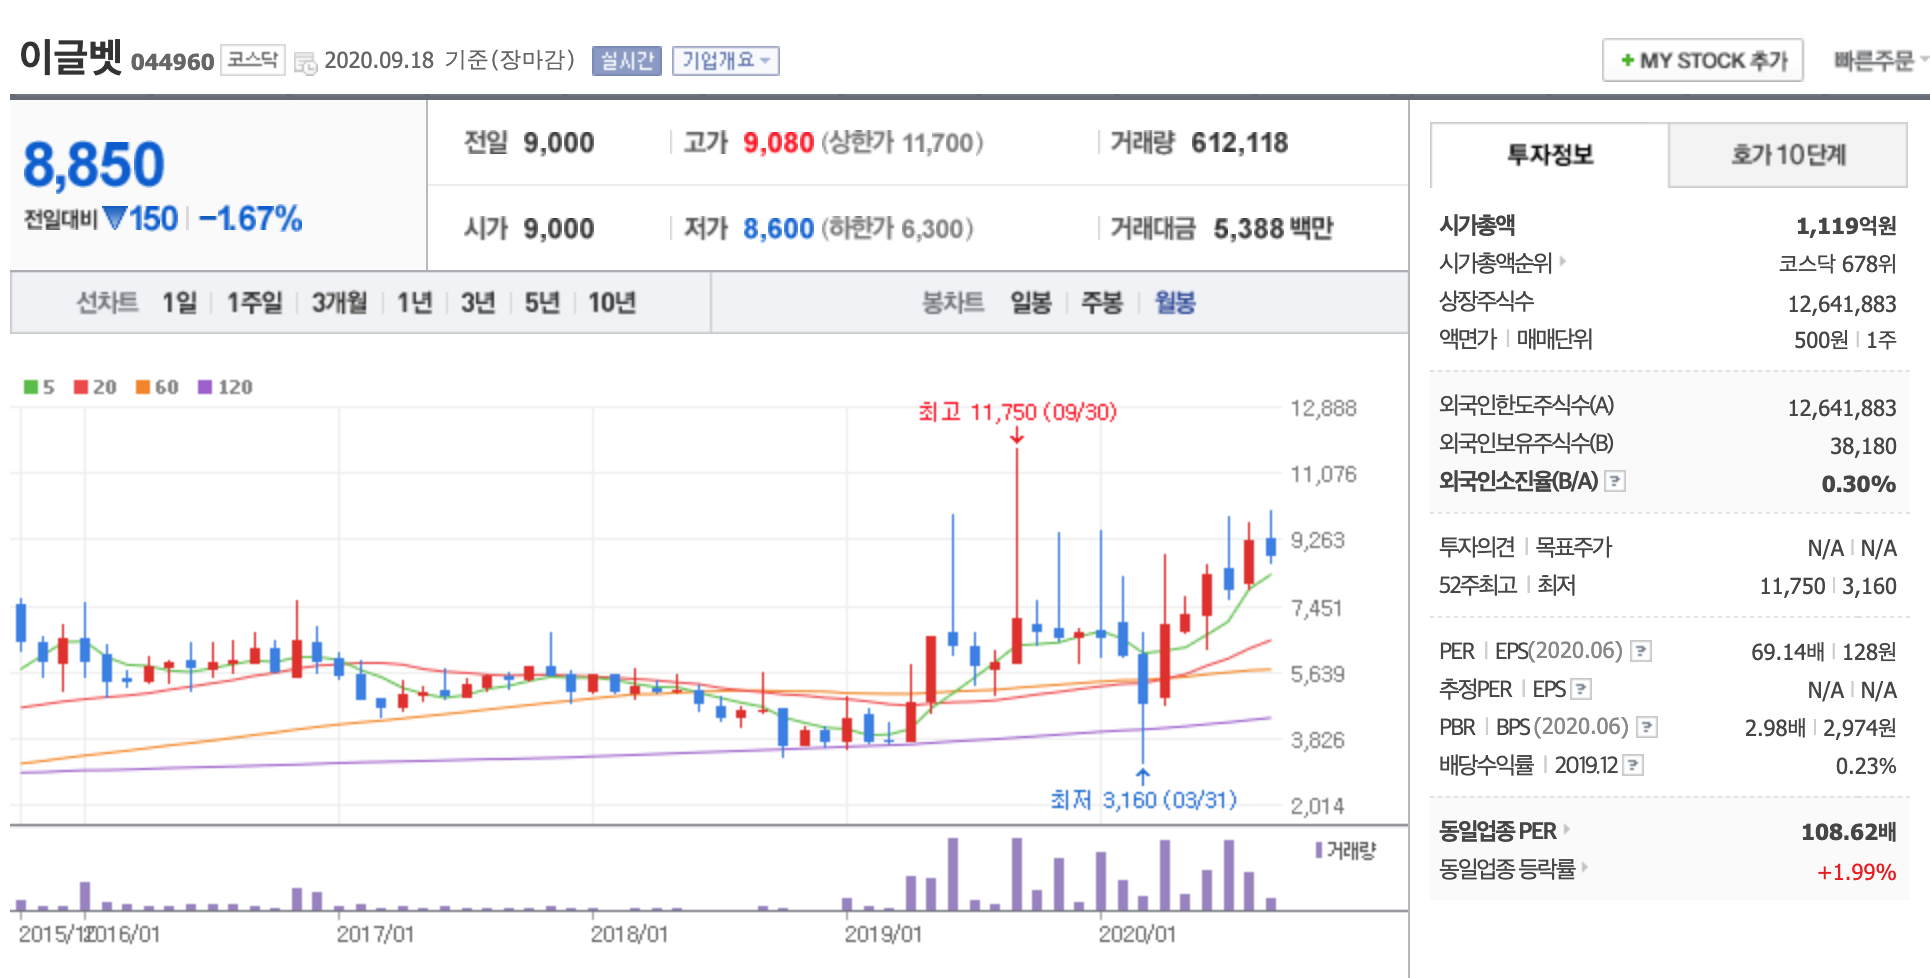This screenshot has width=1930, height=978.
Task: Click the +1.99% sector change value
Action: [1856, 871]
